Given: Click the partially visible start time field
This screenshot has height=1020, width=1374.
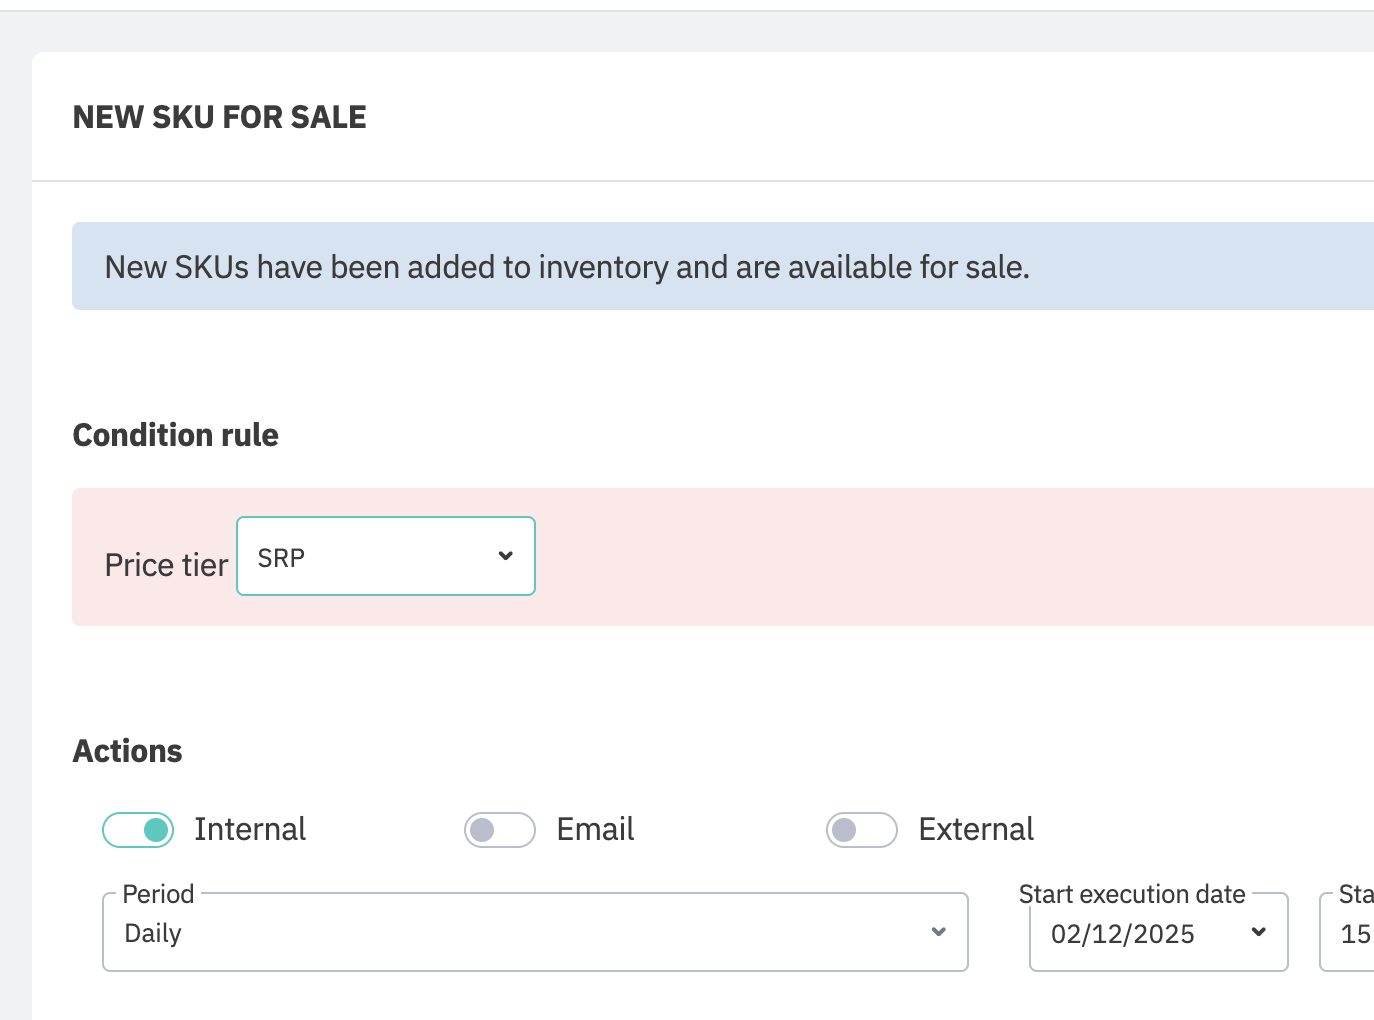Looking at the screenshot, I should [x=1352, y=934].
